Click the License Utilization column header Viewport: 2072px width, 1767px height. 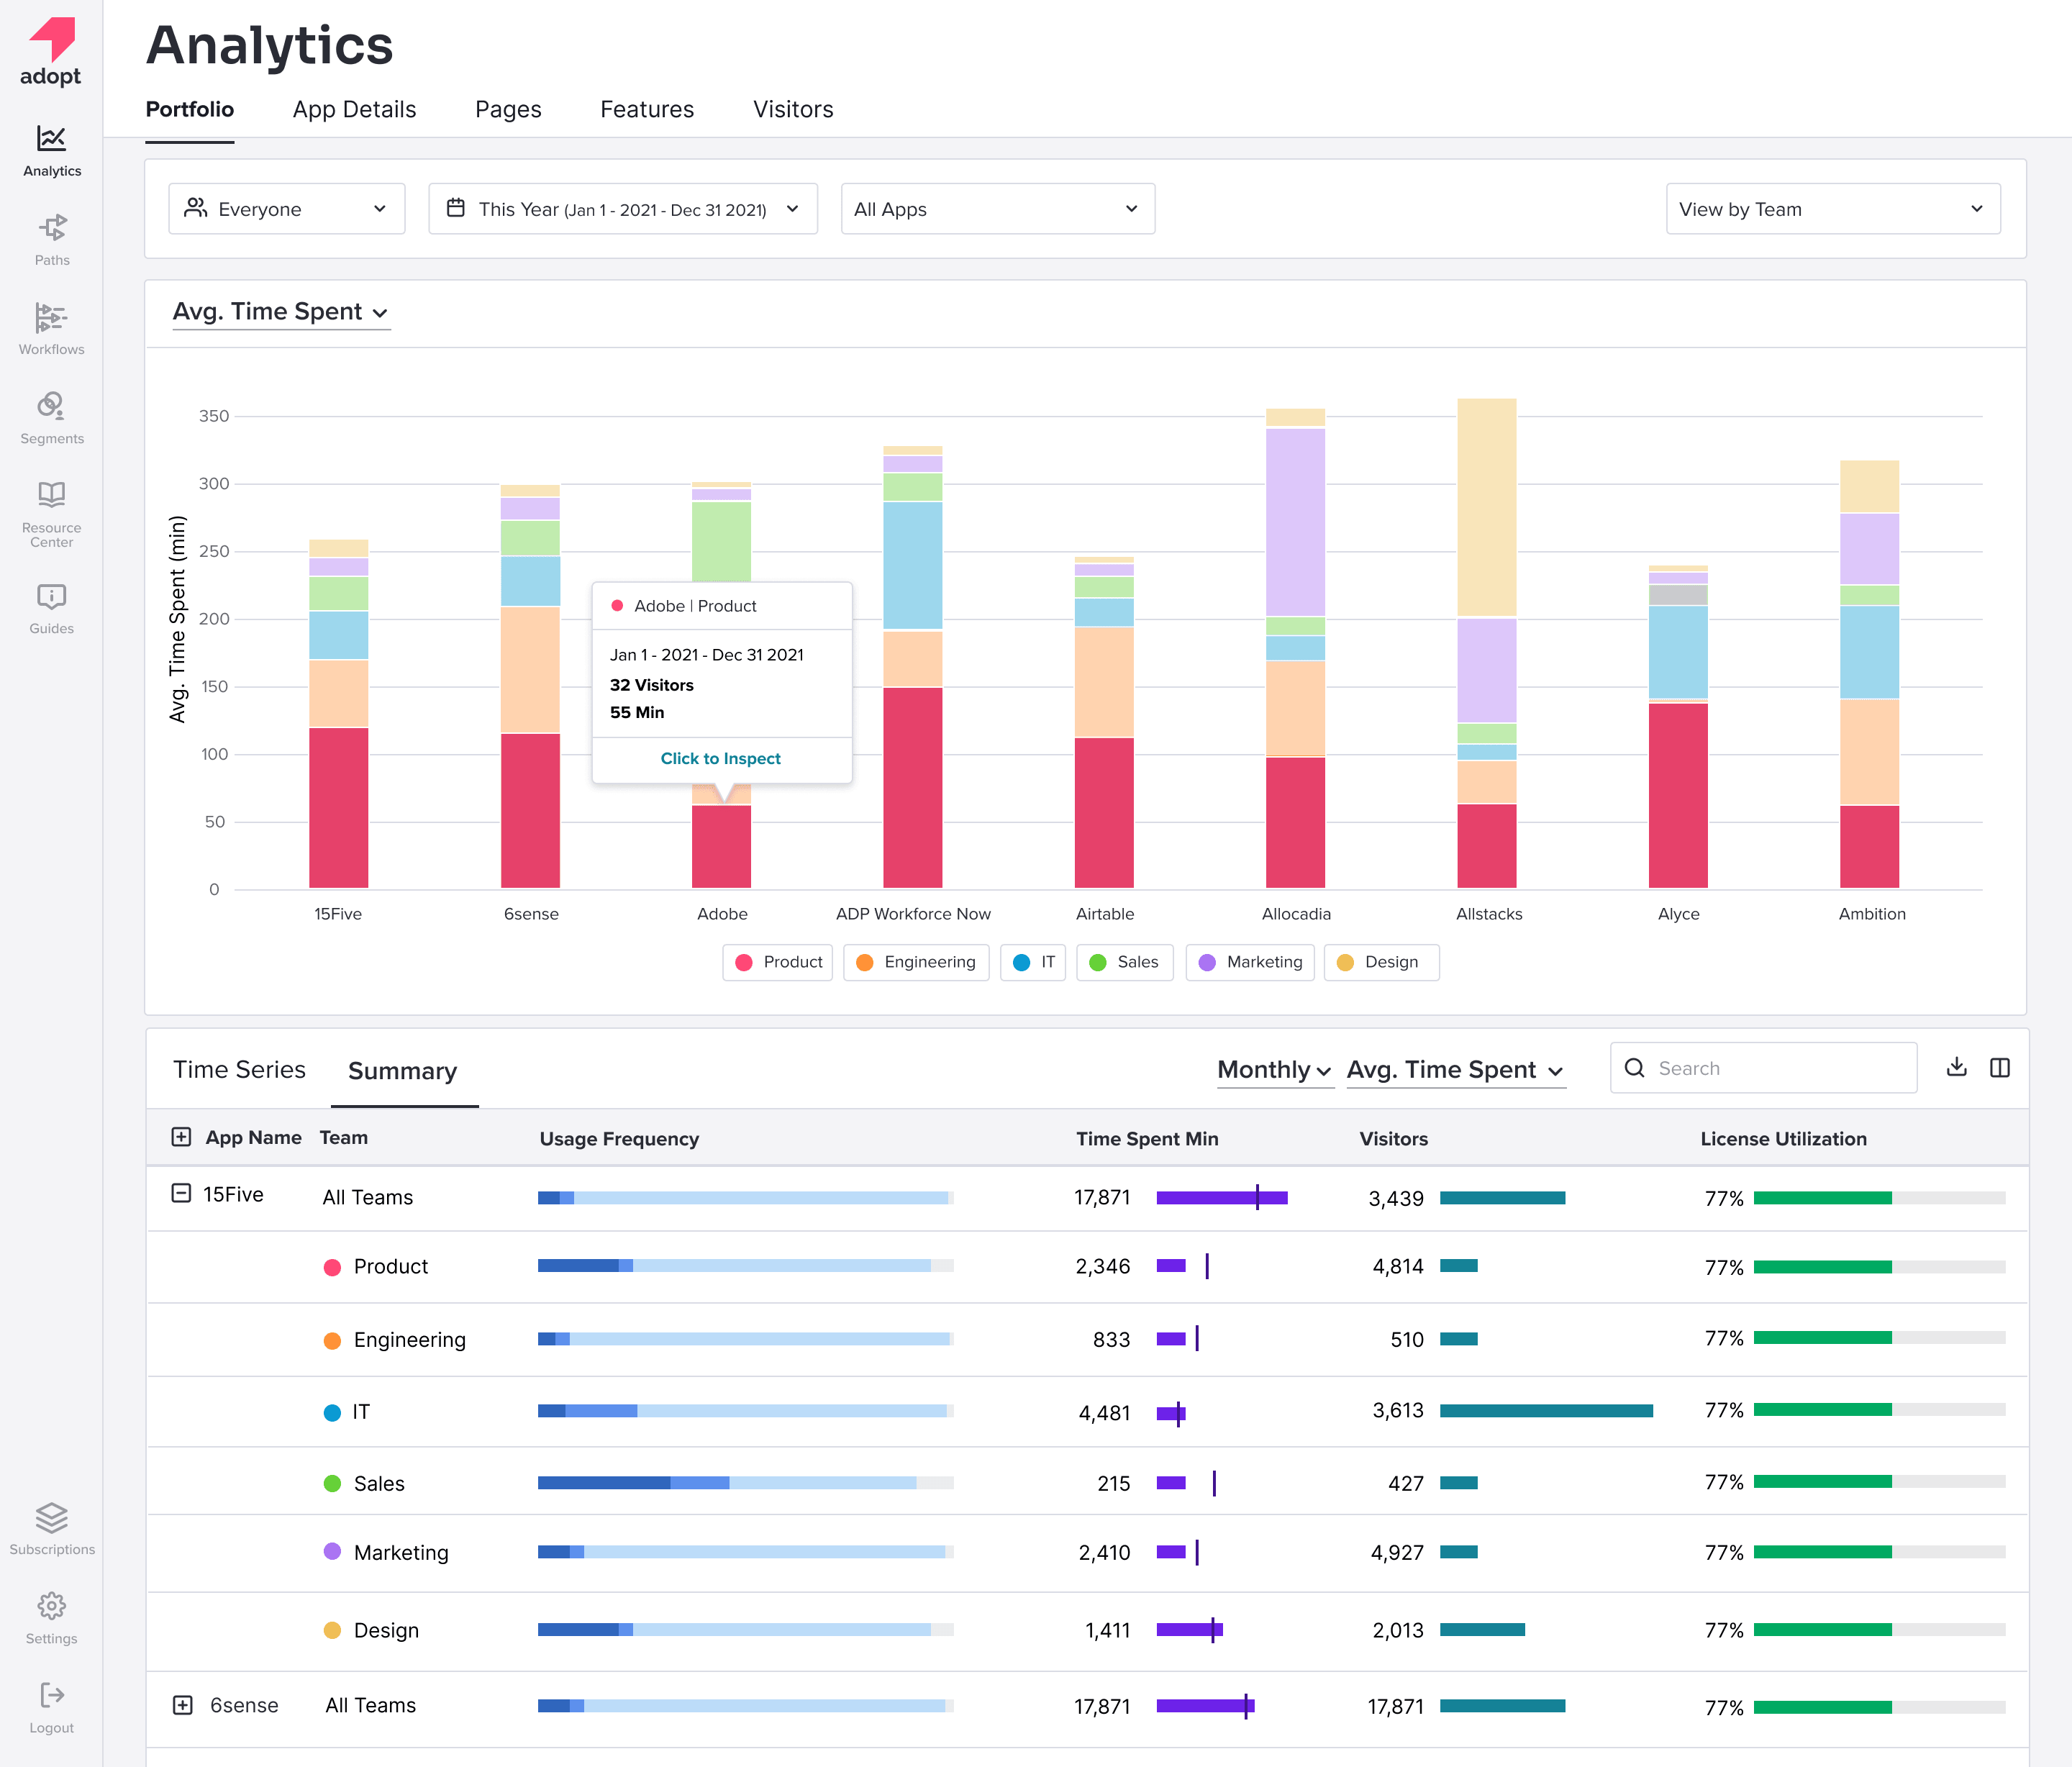coord(1783,1139)
